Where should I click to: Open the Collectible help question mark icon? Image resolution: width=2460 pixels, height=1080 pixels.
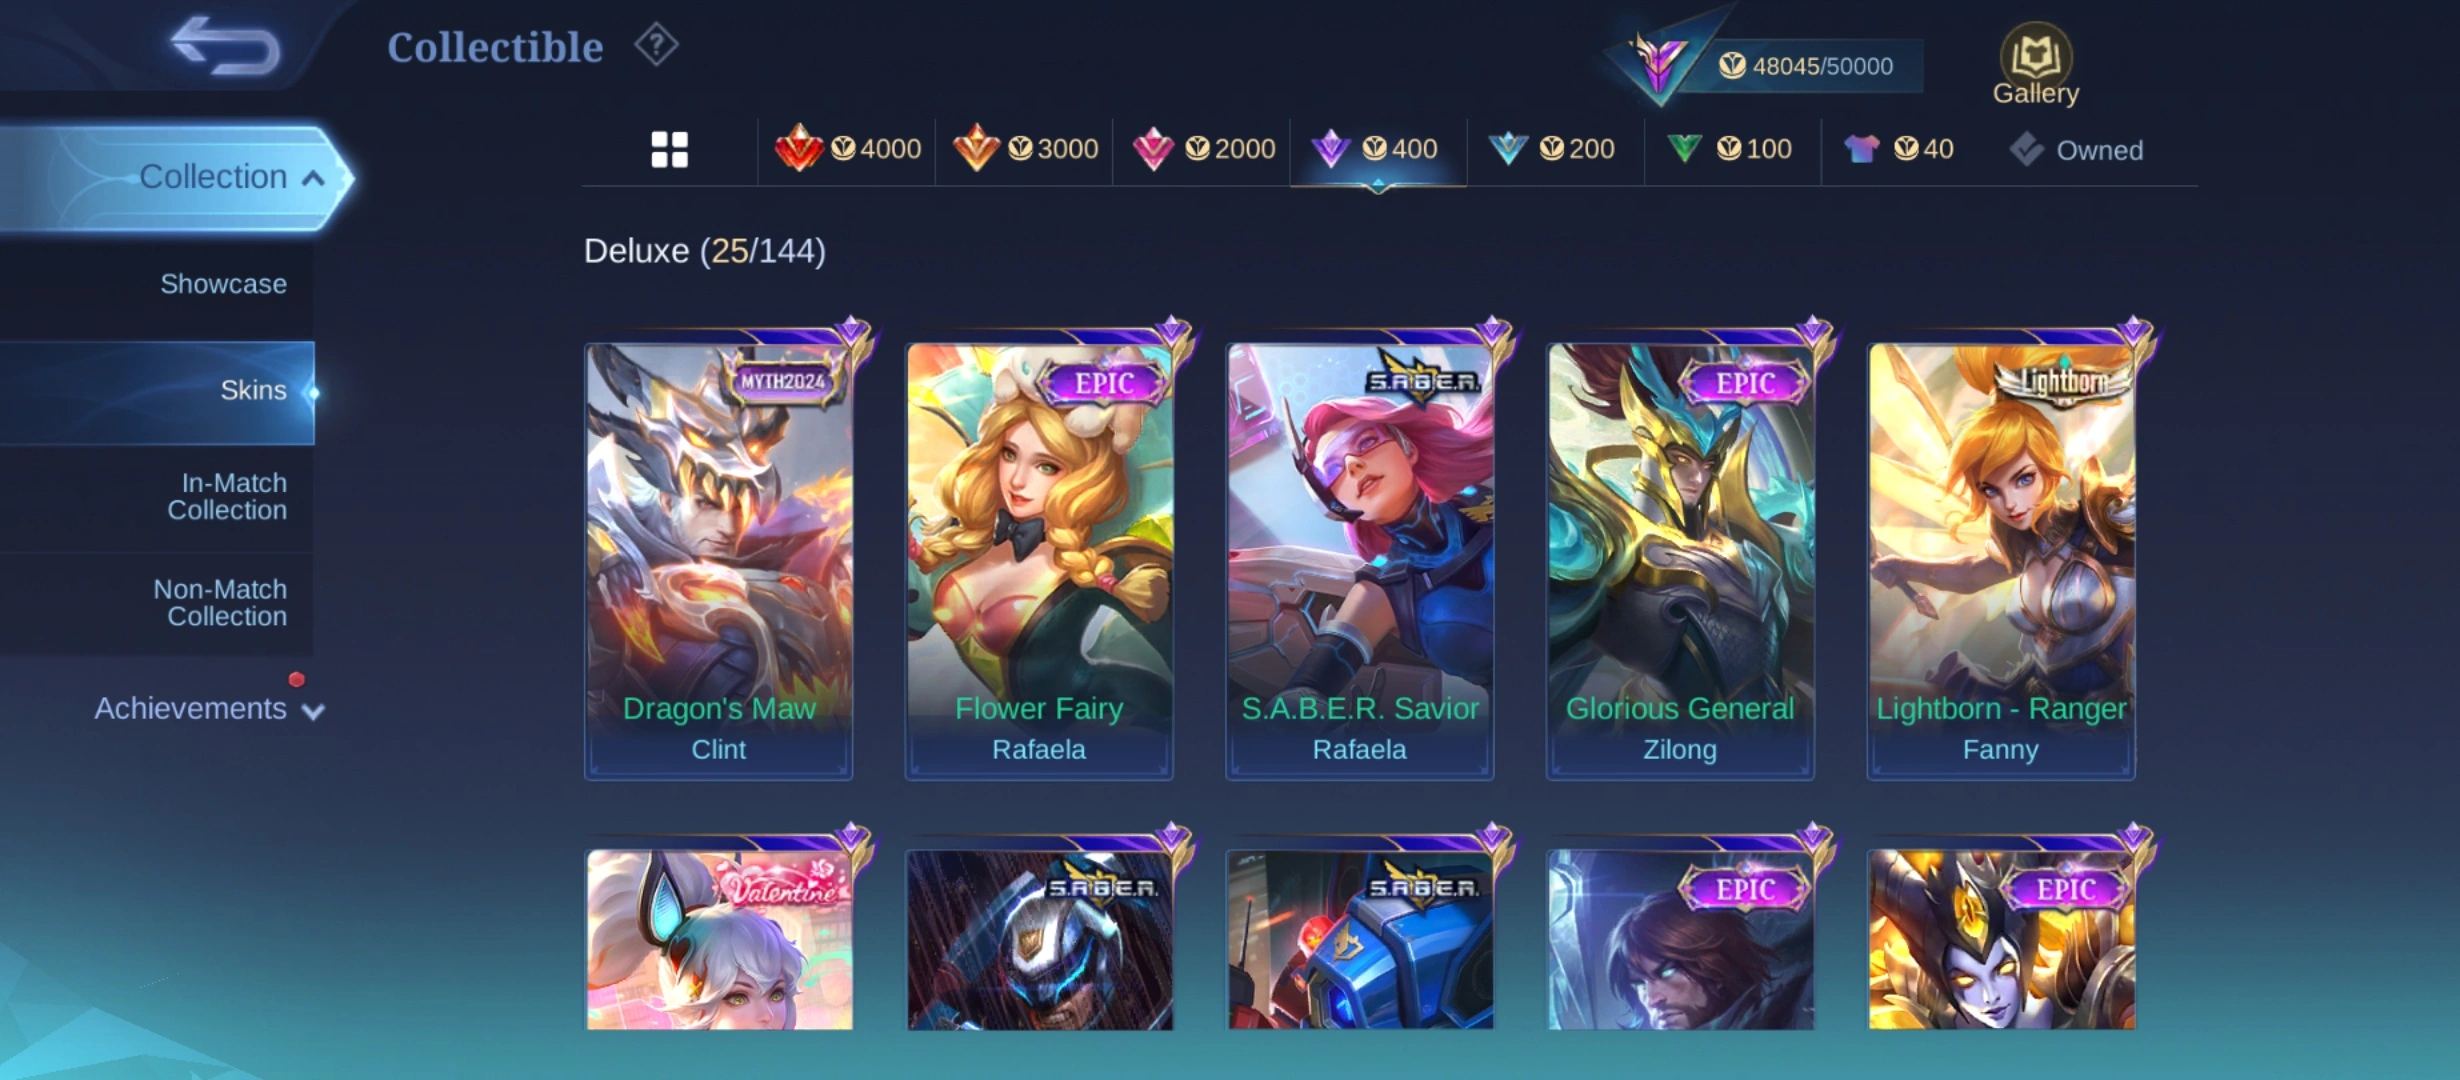pos(656,45)
